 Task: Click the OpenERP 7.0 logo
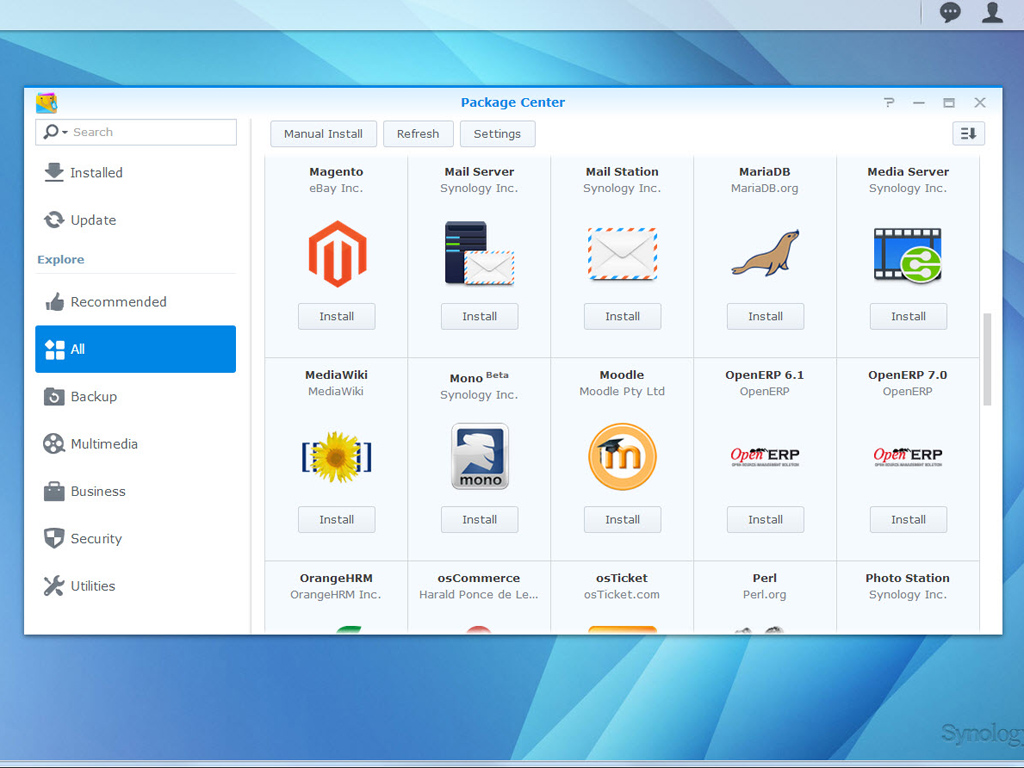(908, 456)
